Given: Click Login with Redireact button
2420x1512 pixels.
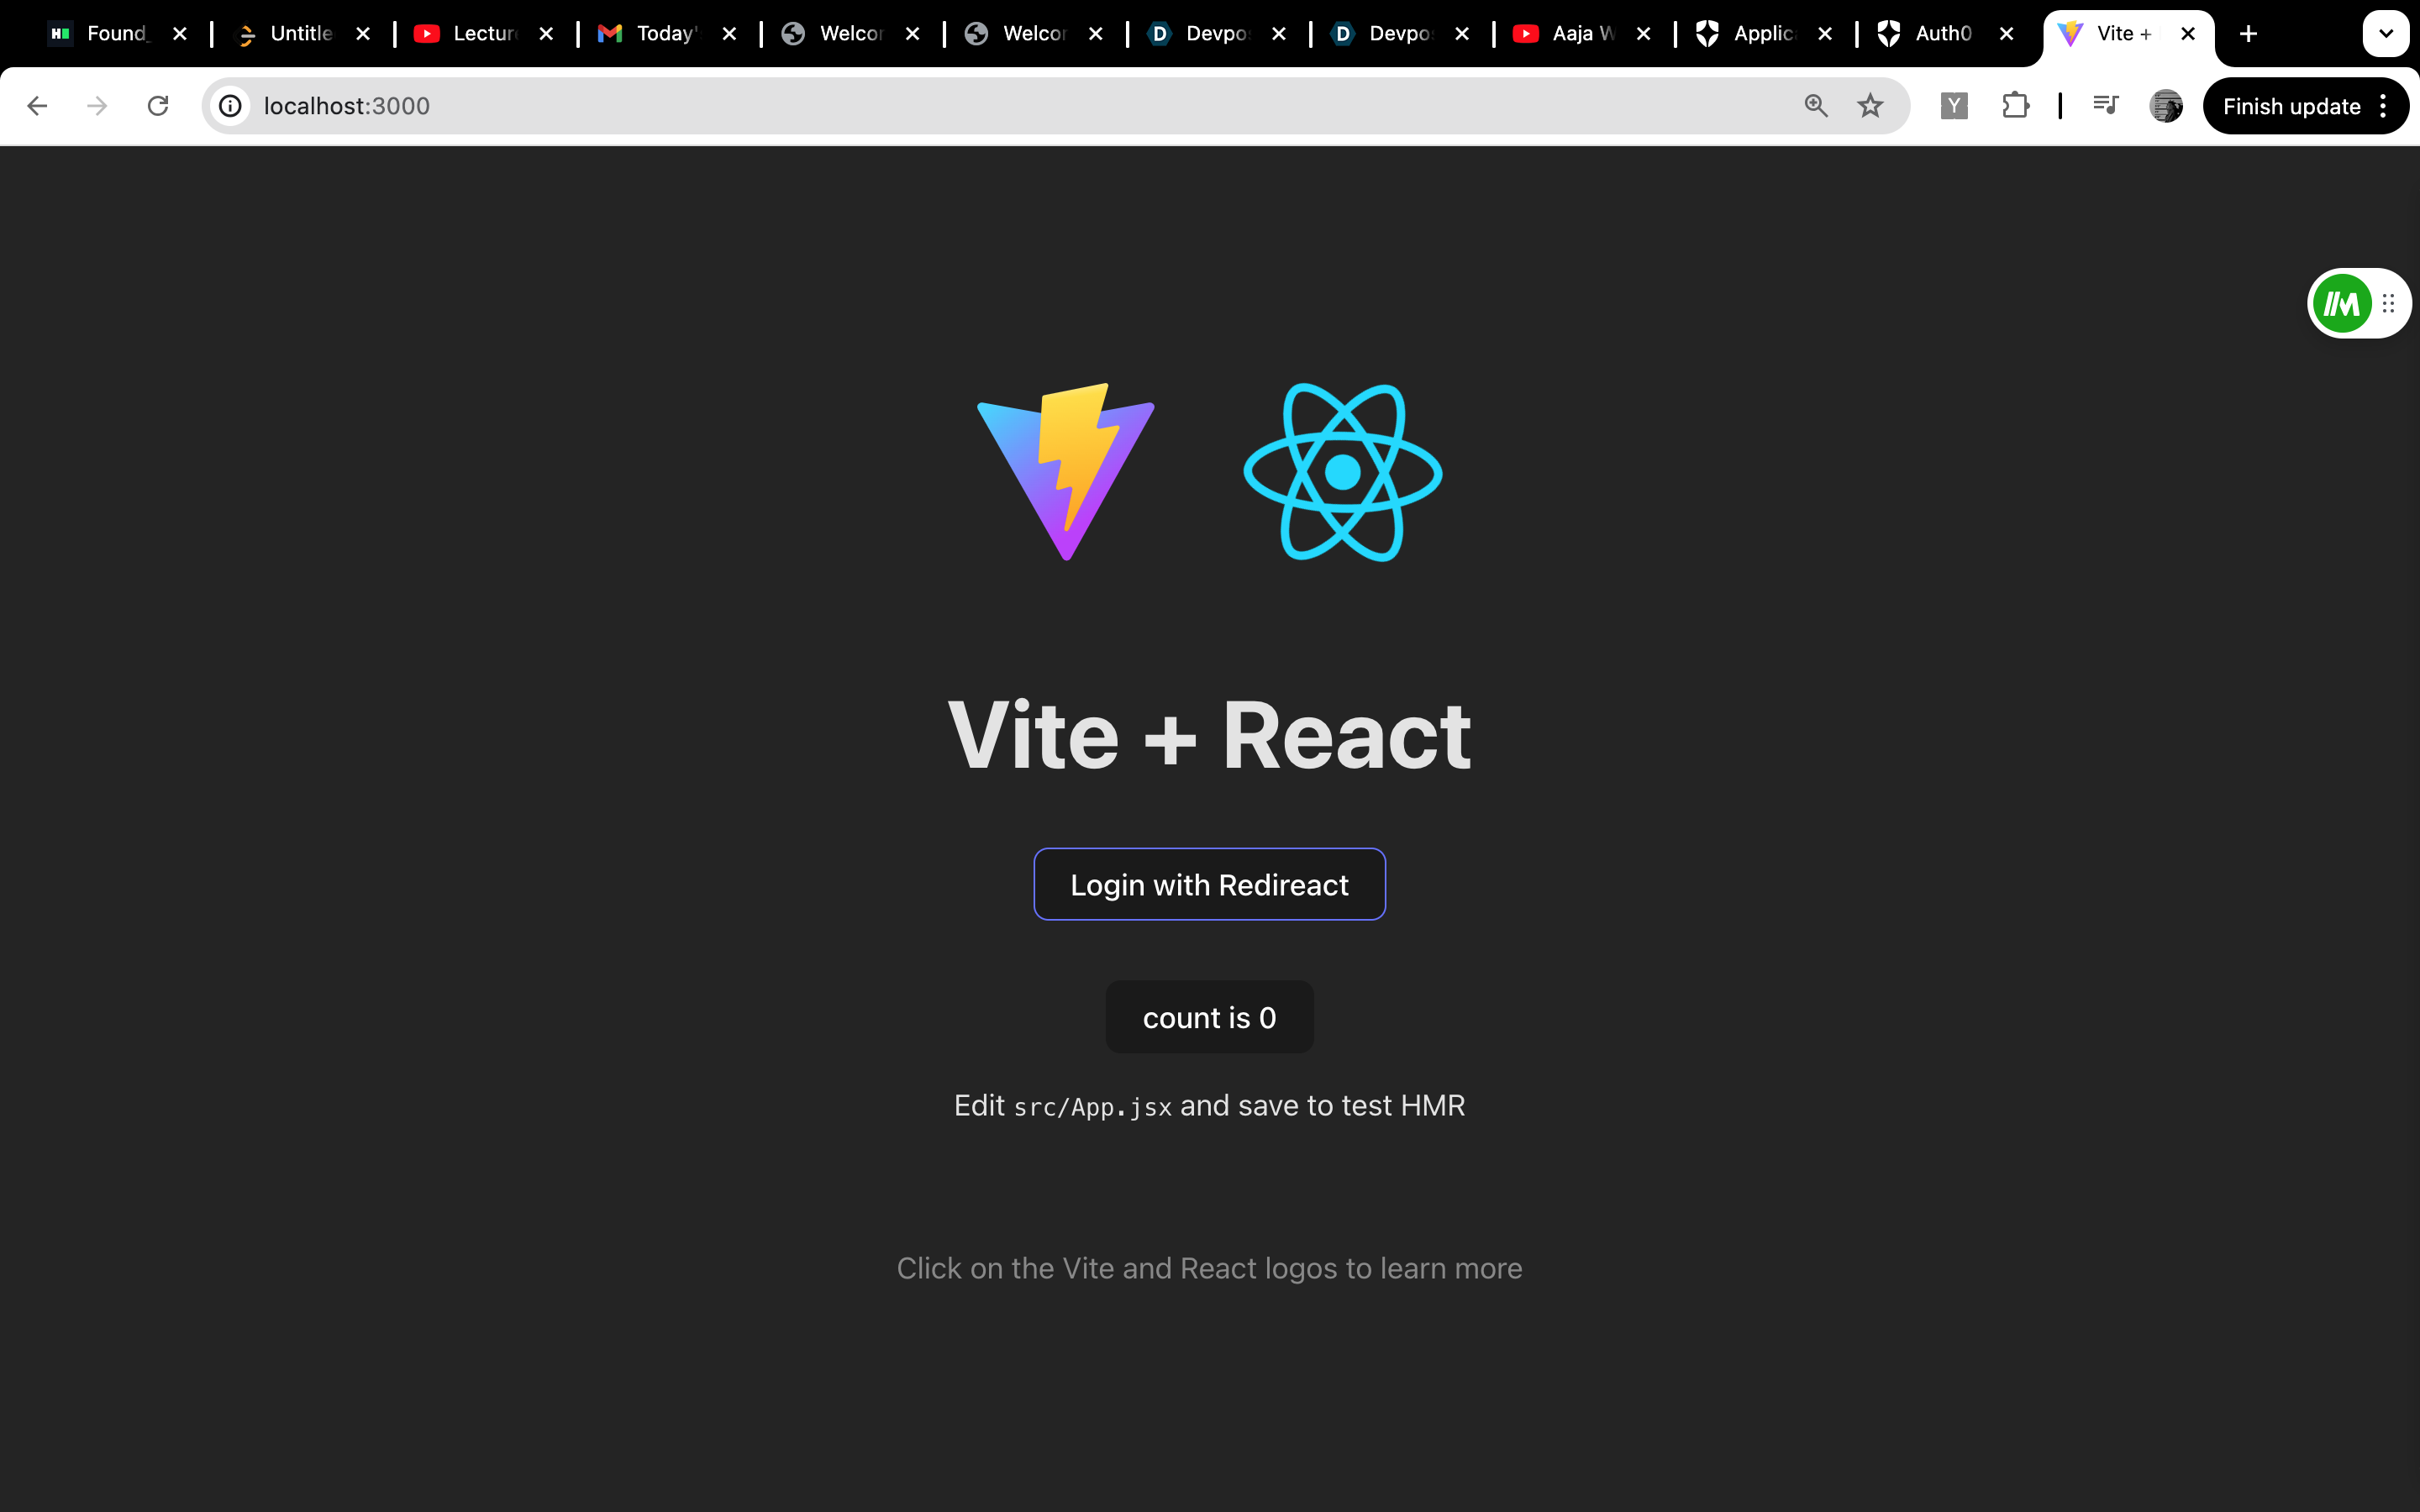Looking at the screenshot, I should click(x=1209, y=884).
